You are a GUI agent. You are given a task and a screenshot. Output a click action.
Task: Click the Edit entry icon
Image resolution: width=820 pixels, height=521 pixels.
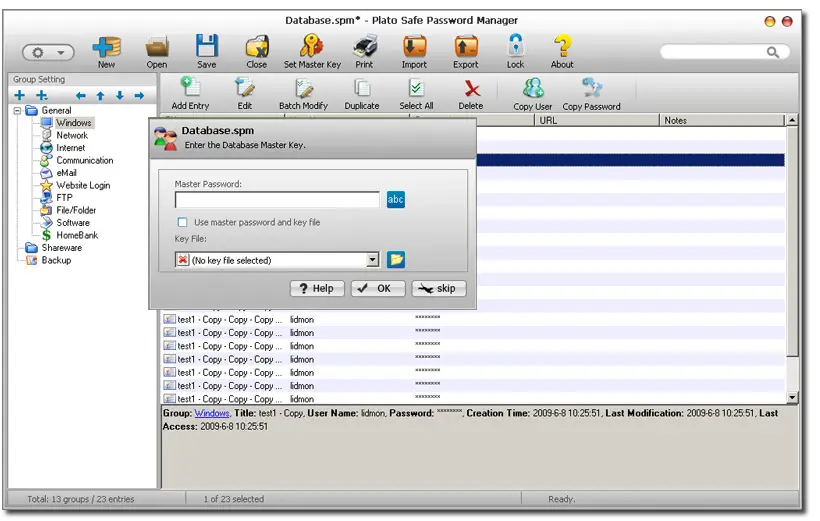[245, 93]
